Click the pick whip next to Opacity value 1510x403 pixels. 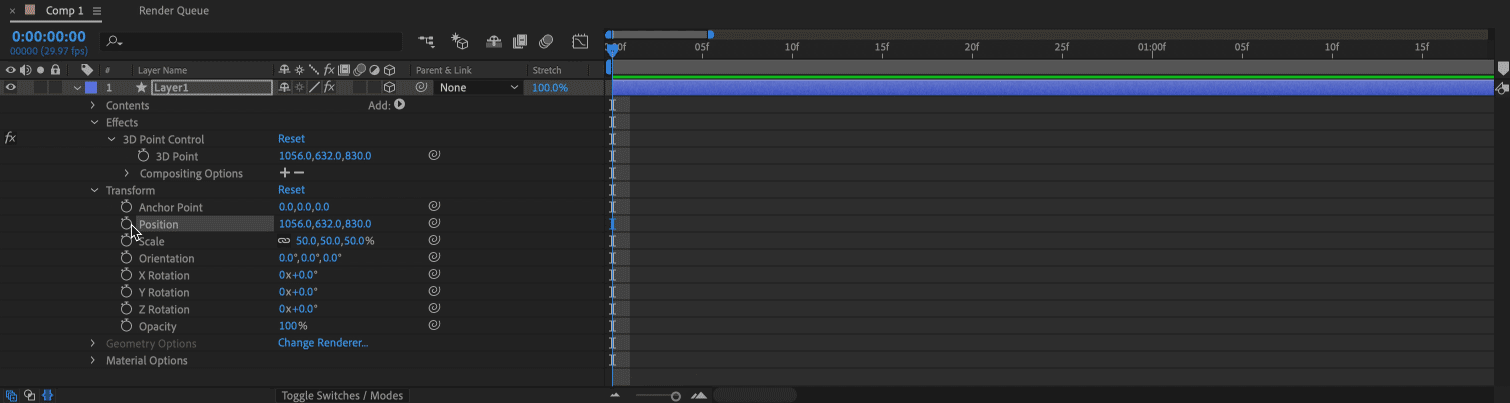coord(434,325)
